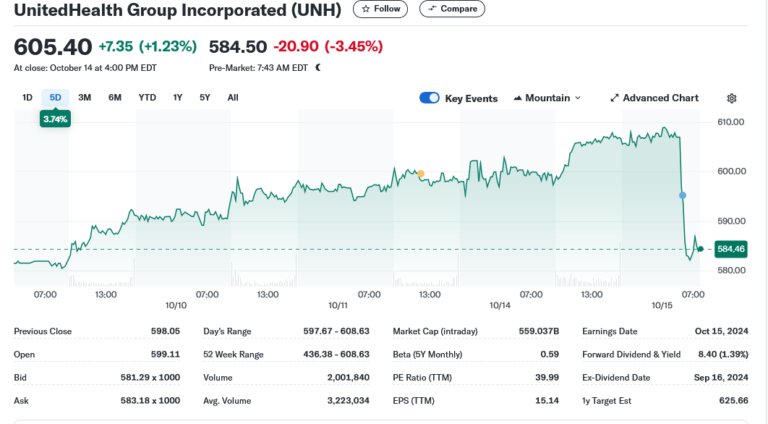Click the target estimate value 625.66
This screenshot has height=424, width=768.
(x=734, y=400)
